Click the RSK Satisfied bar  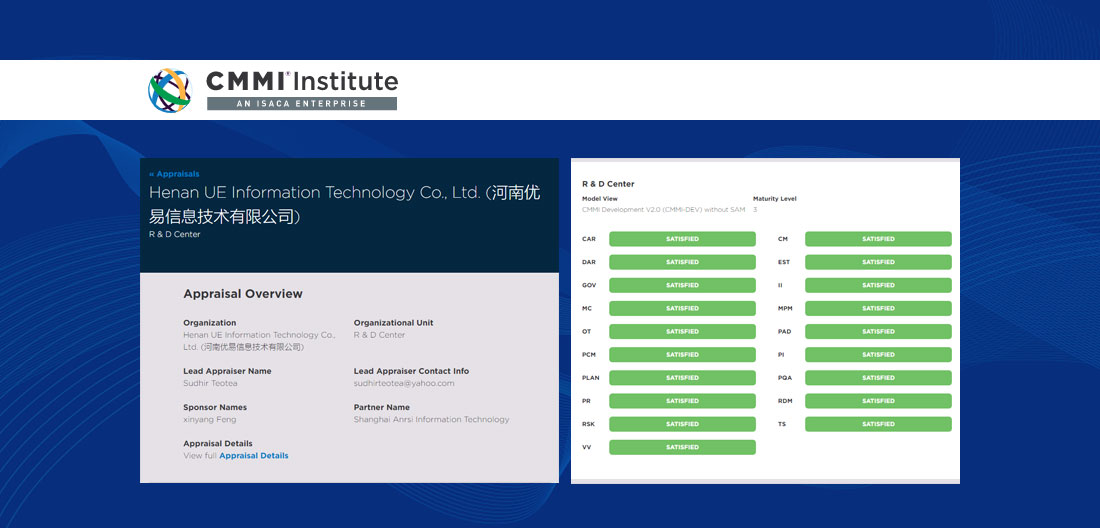[x=682, y=424]
